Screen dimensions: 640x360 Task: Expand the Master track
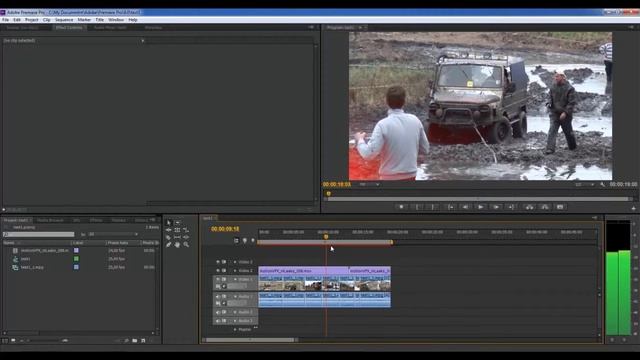(x=235, y=329)
